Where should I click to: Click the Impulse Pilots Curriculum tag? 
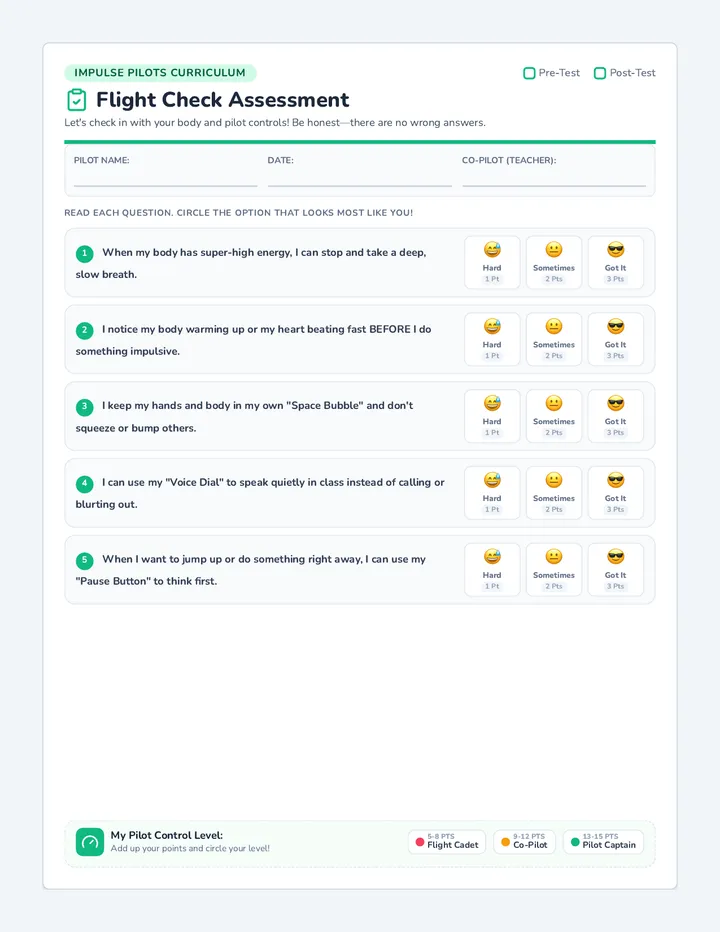point(160,73)
